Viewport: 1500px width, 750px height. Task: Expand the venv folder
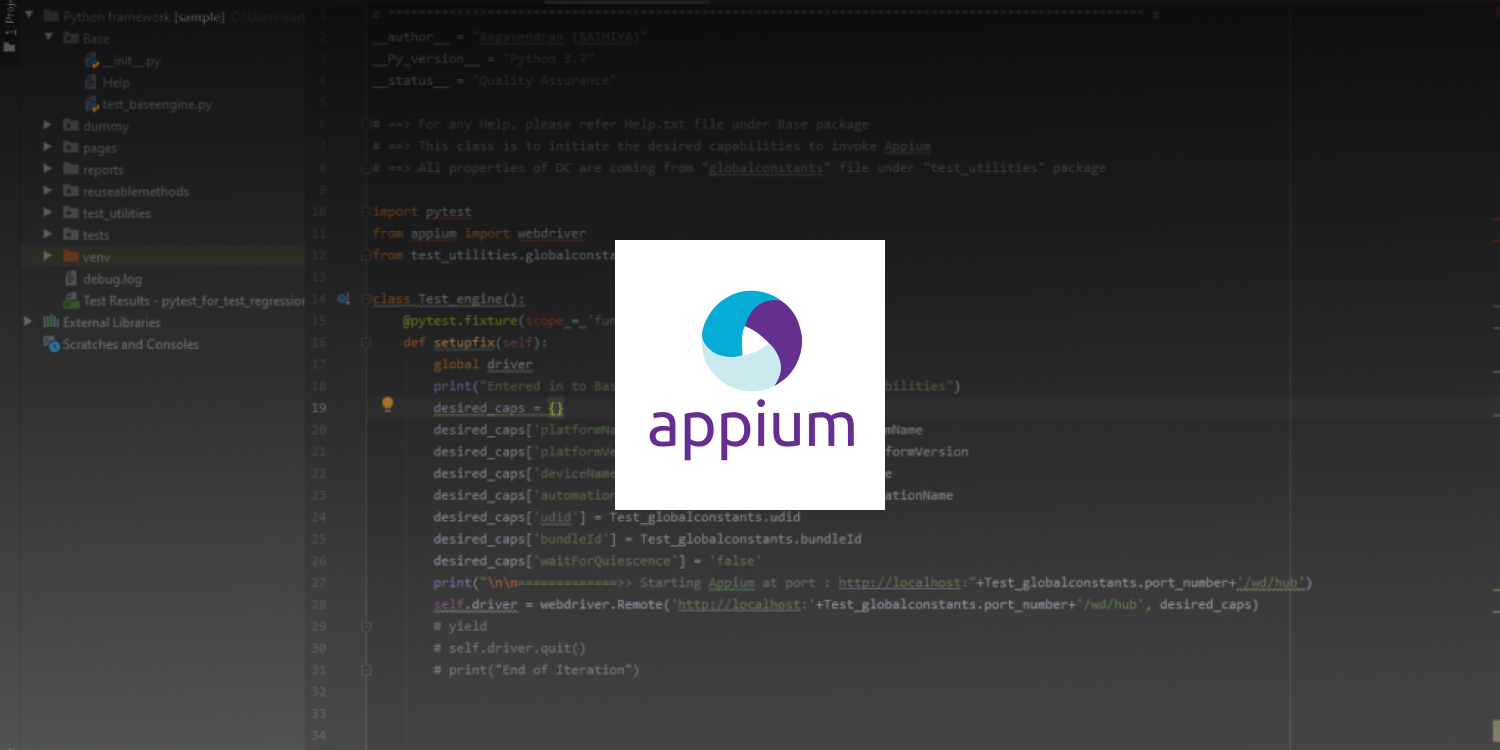tap(48, 257)
